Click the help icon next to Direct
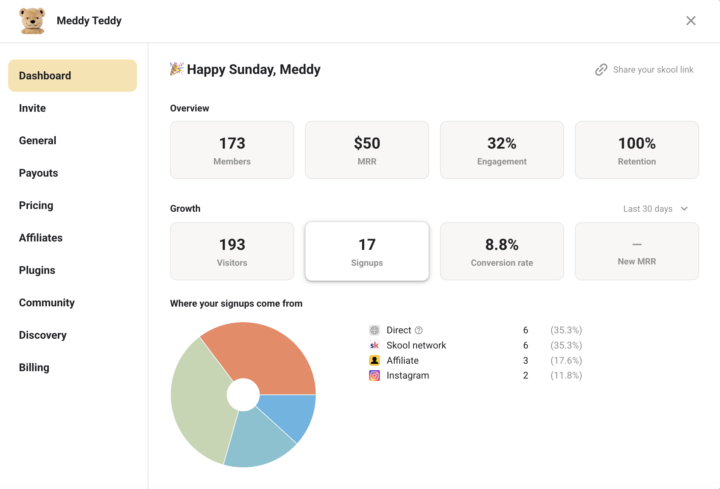Image resolution: width=720 pixels, height=489 pixels. point(419,330)
